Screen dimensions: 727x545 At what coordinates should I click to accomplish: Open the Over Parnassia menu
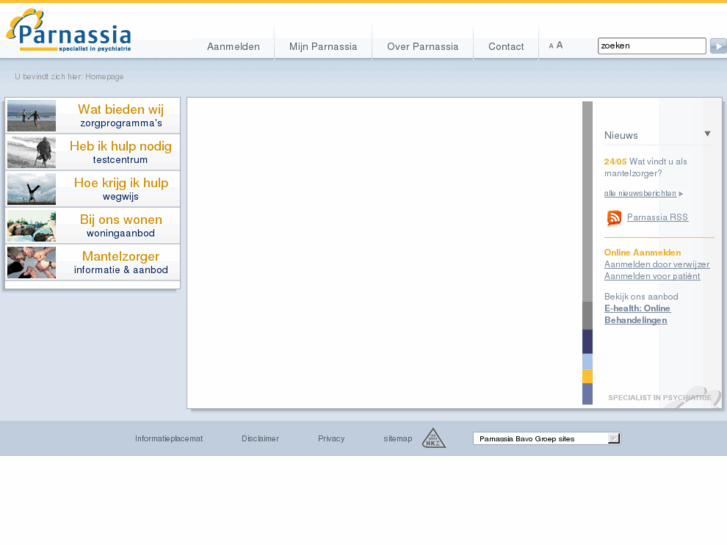[422, 46]
